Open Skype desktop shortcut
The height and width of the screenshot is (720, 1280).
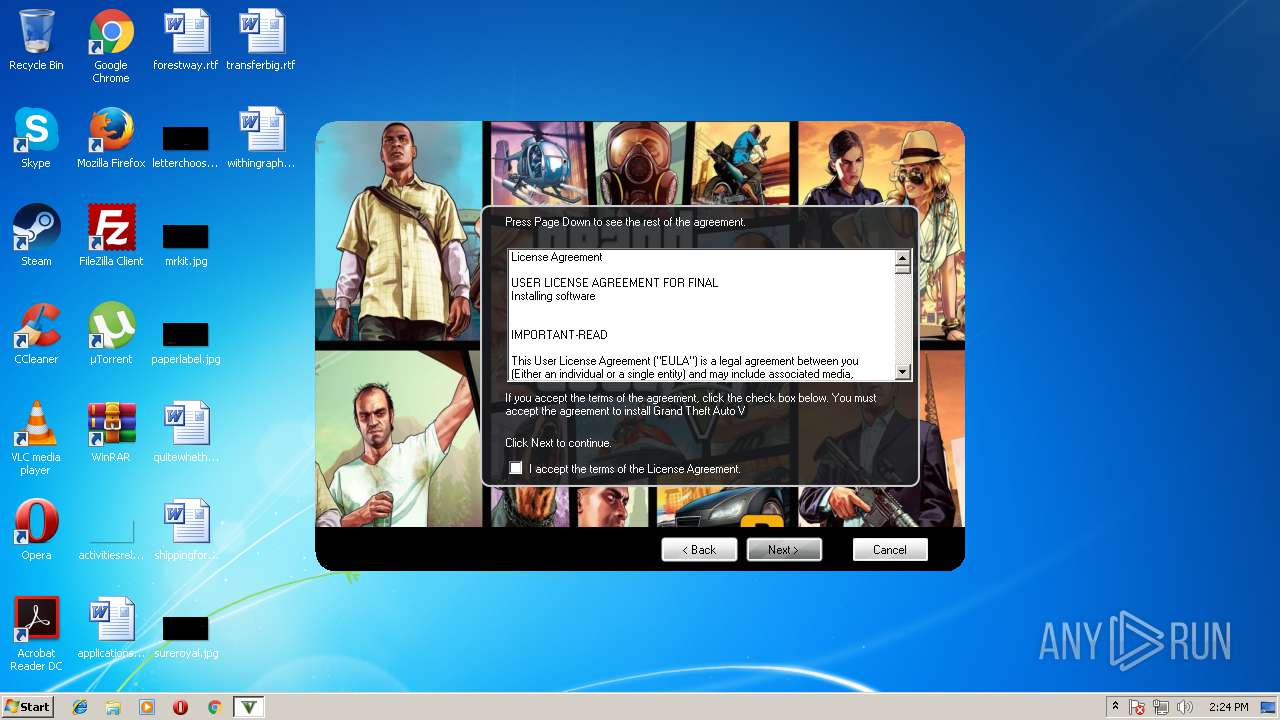36,138
